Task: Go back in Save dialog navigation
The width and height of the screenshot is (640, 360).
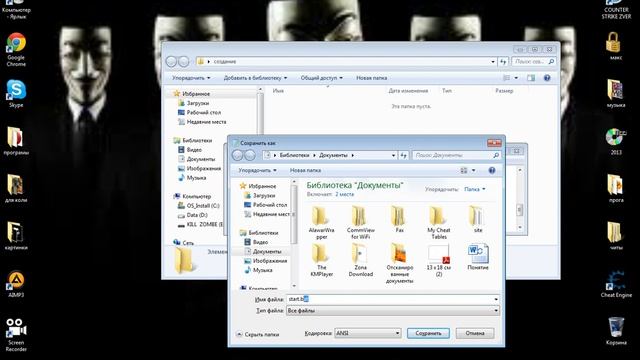Action: 238,155
